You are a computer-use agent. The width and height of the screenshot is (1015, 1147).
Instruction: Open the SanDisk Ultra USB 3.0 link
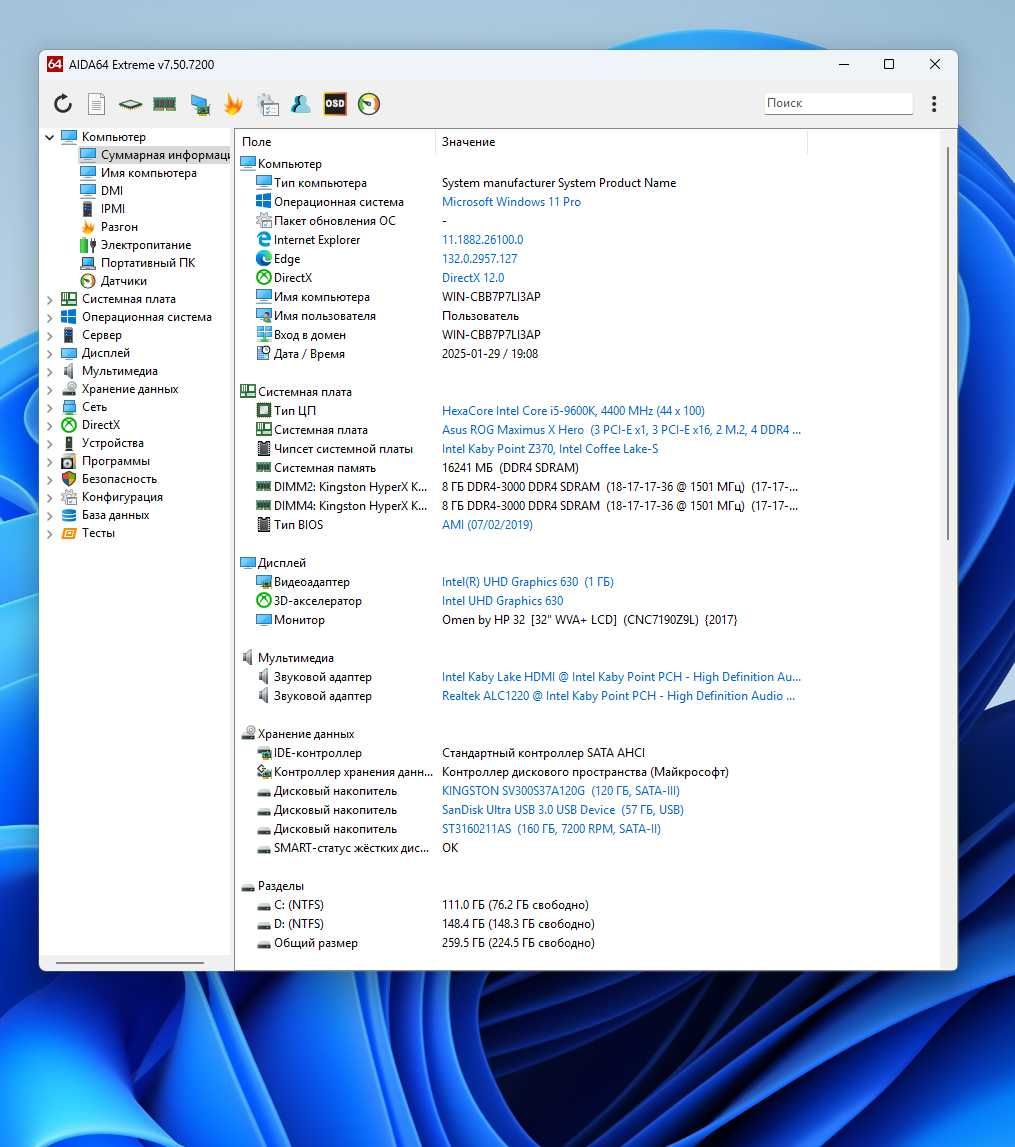[x=563, y=811]
